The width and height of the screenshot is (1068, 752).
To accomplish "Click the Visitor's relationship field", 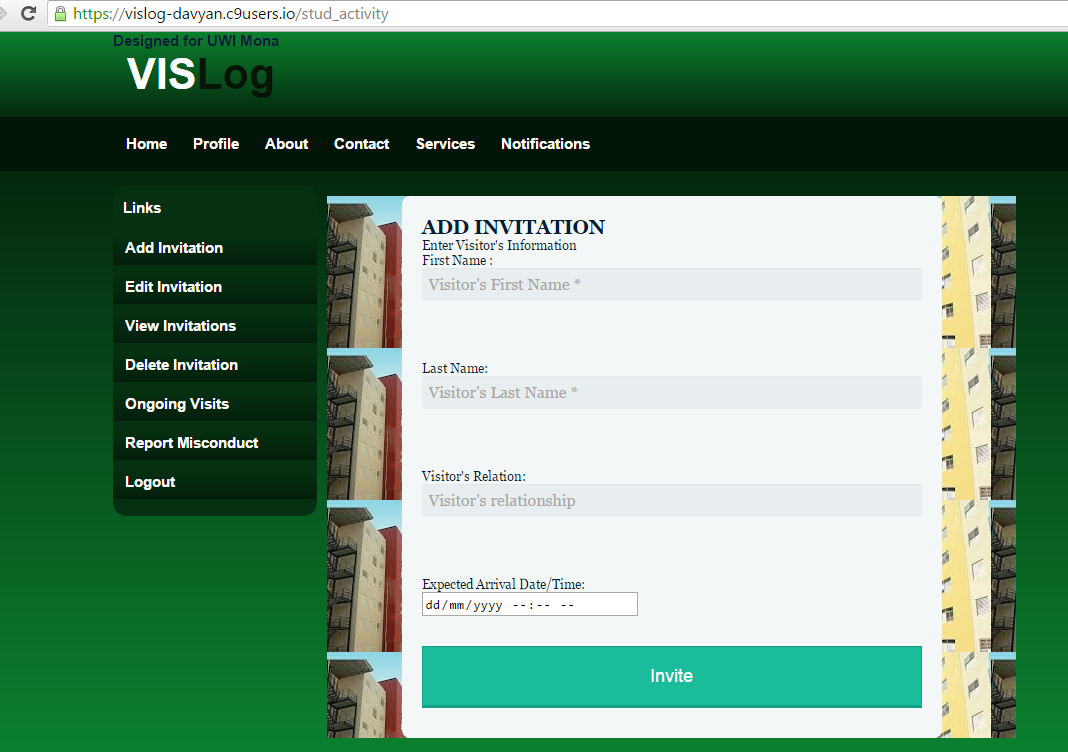I will pyautogui.click(x=672, y=501).
